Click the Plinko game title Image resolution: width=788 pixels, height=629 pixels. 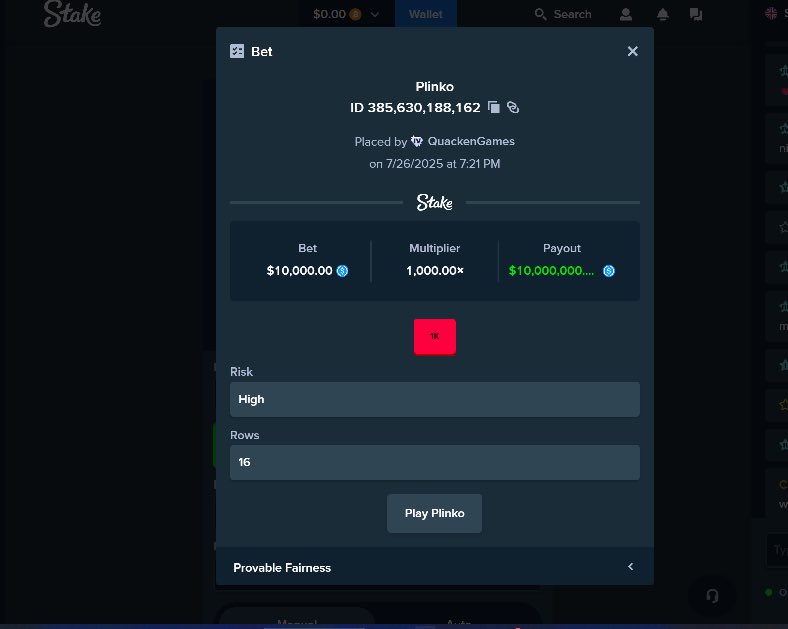point(435,86)
